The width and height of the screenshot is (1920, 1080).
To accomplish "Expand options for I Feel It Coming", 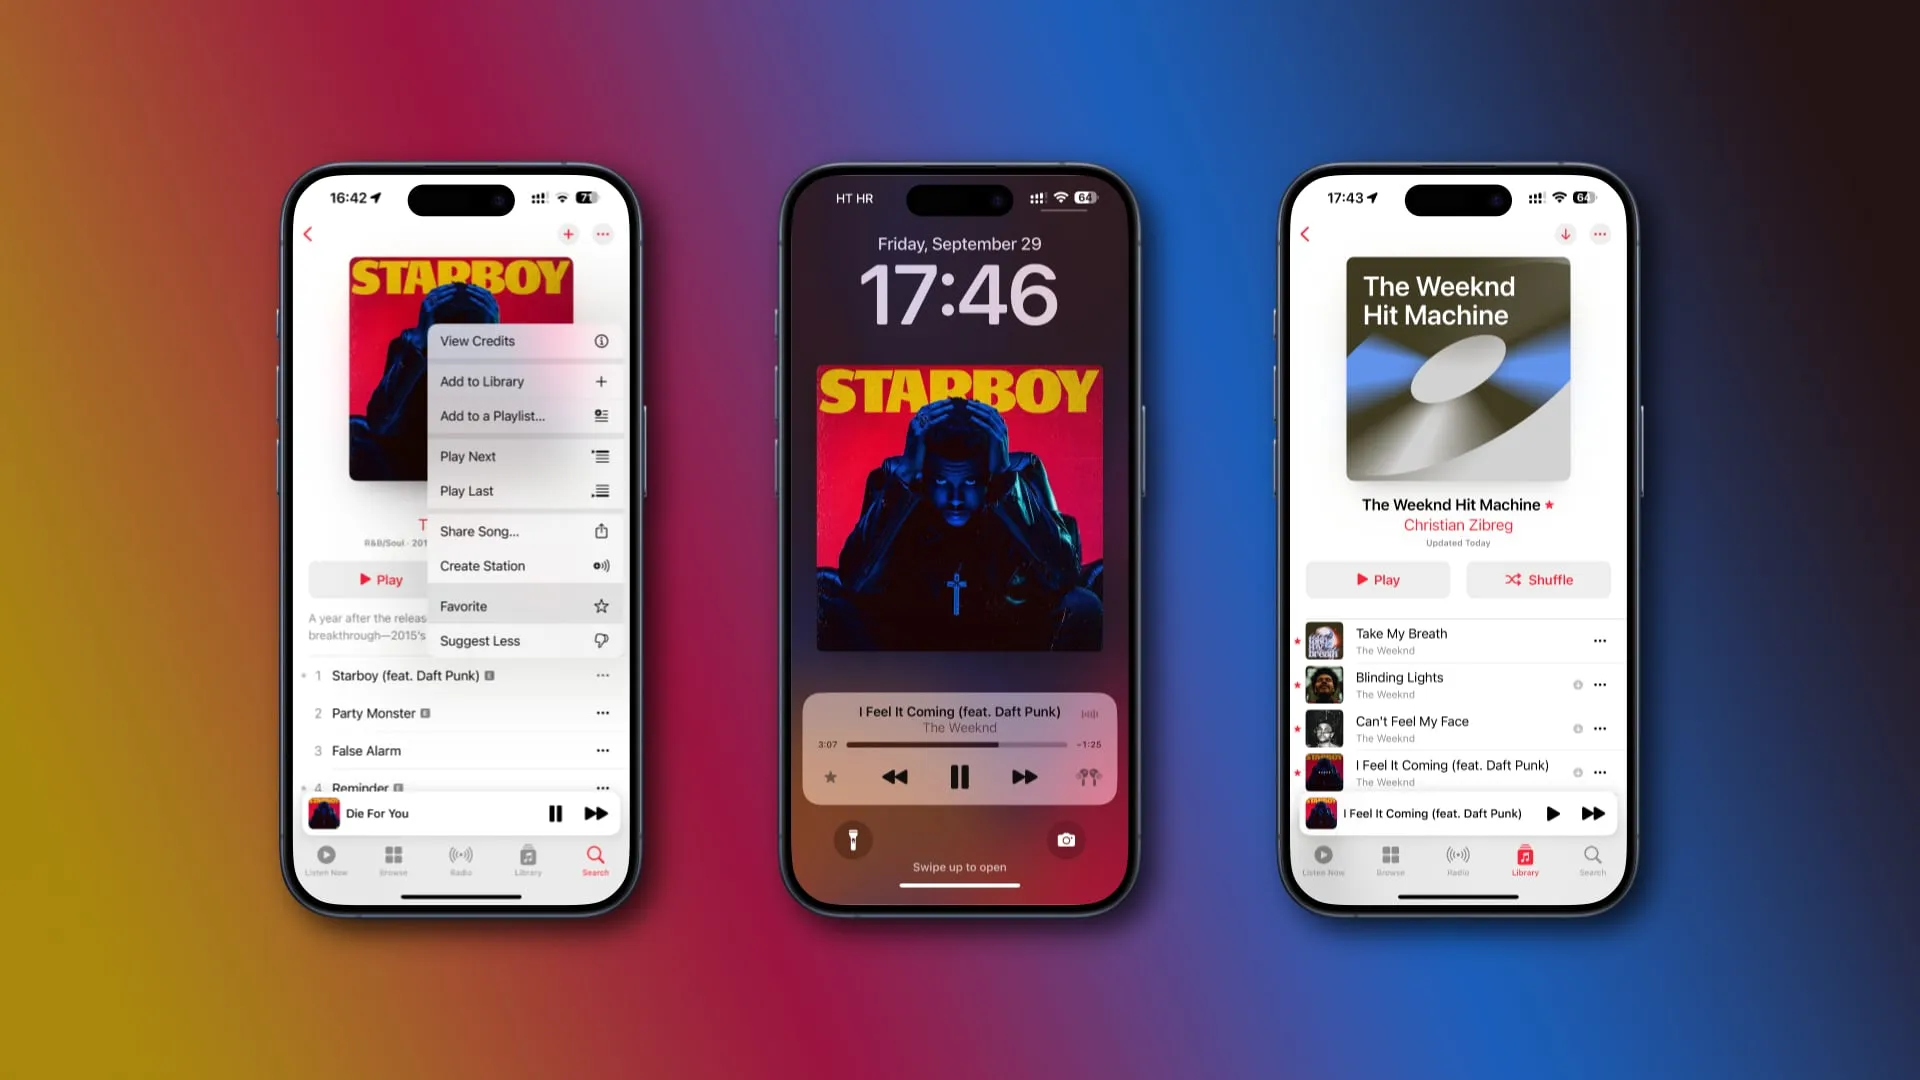I will [x=1601, y=771].
